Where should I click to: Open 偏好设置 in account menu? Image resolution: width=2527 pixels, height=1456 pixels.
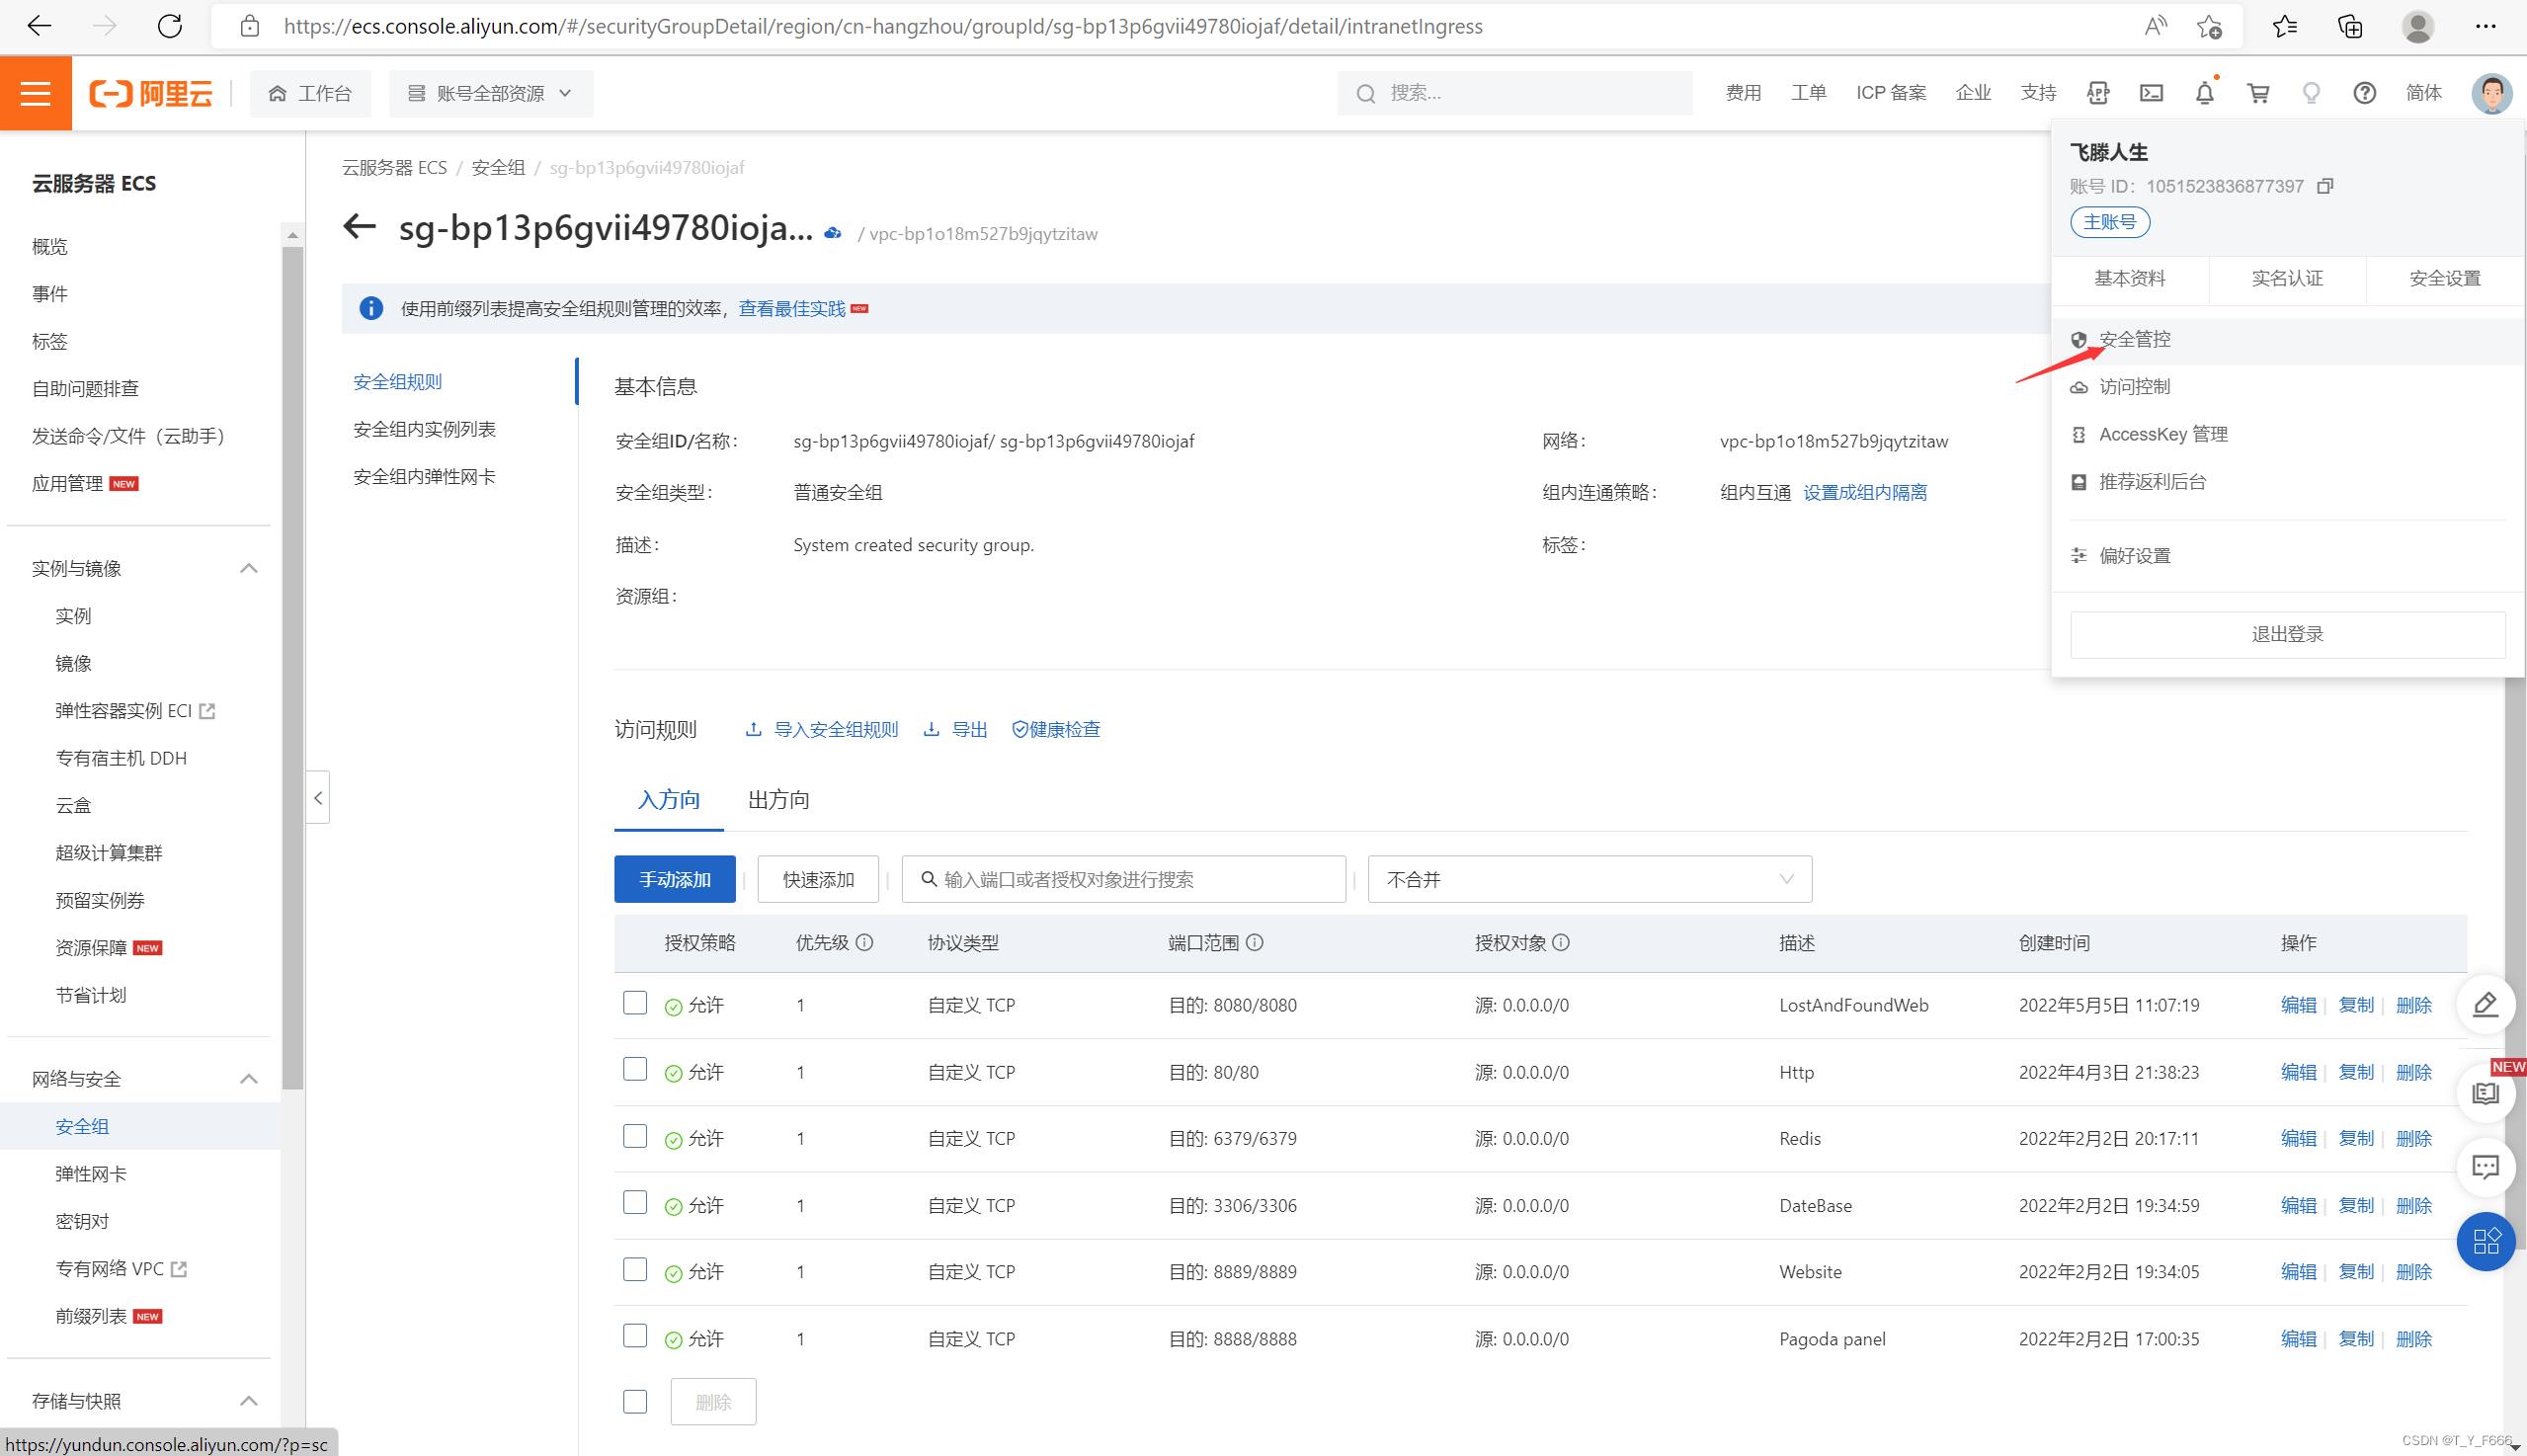click(2288, 555)
